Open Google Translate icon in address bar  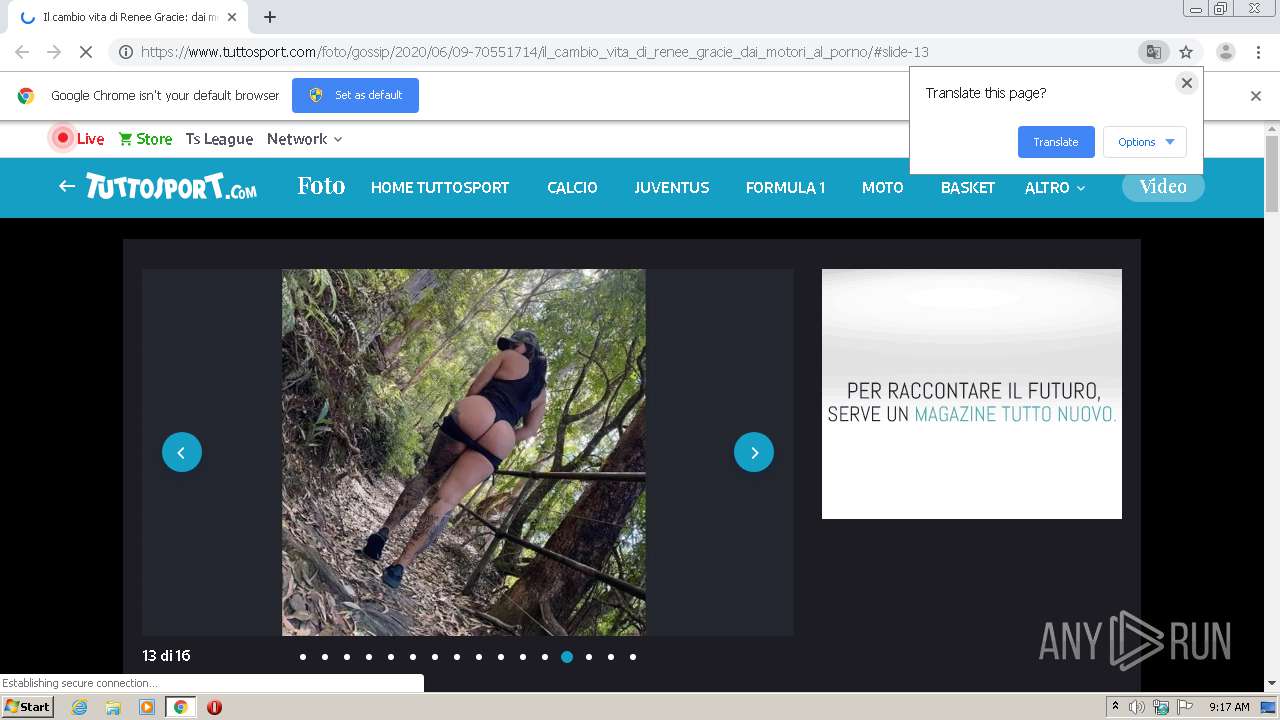1153,52
